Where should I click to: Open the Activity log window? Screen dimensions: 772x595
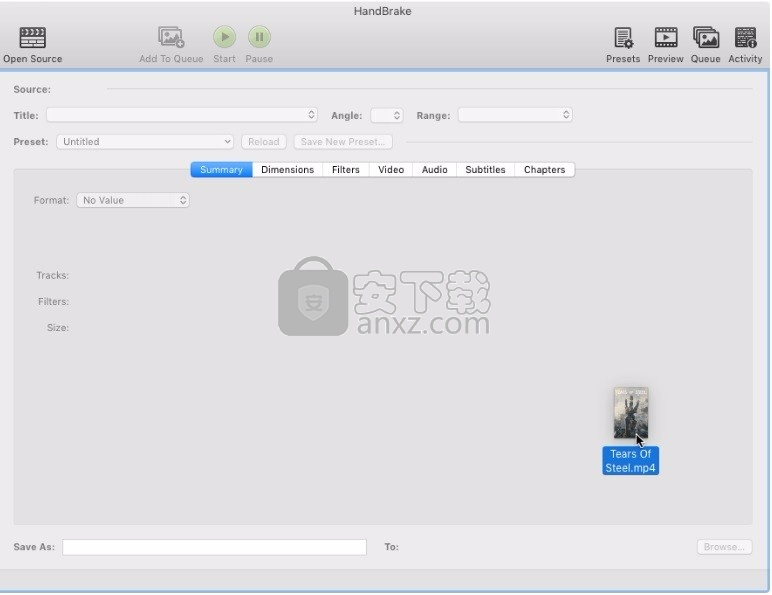(x=745, y=37)
